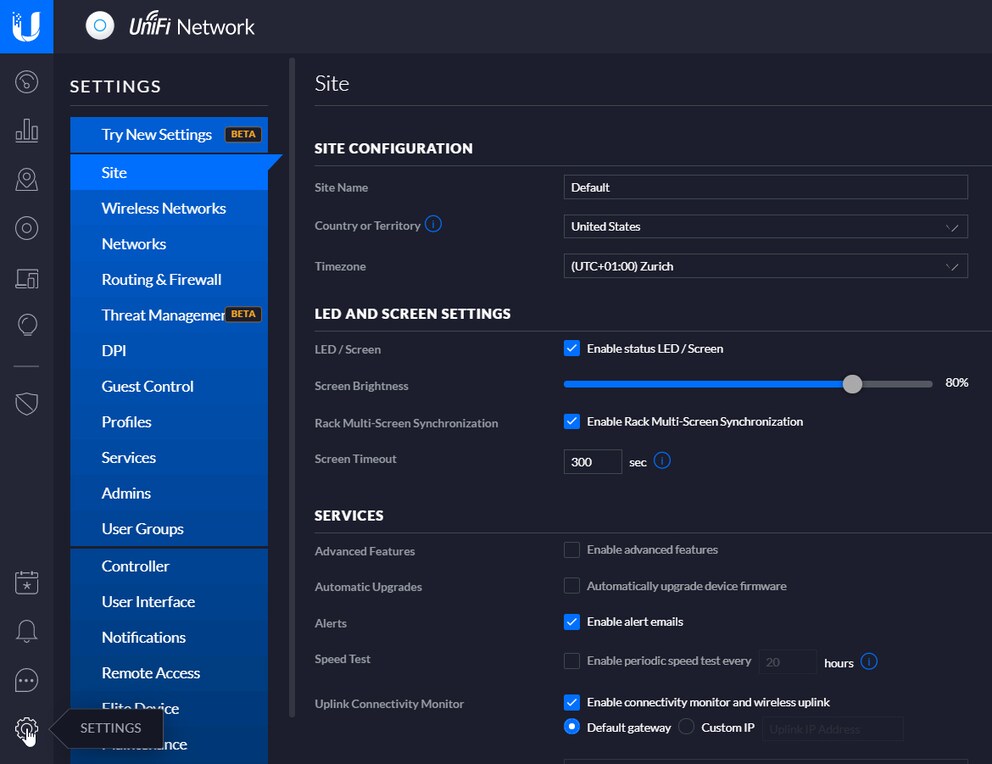Open the Insights light bulb icon

click(27, 325)
